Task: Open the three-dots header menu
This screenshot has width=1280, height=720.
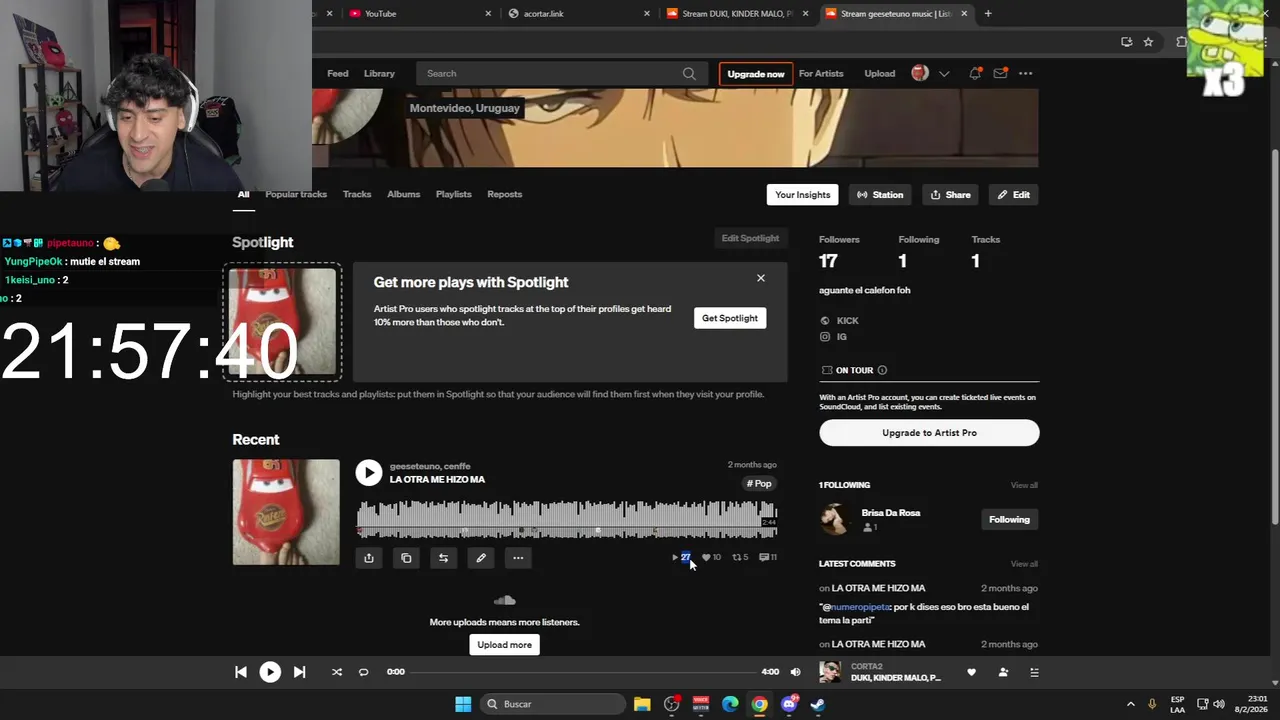Action: pos(1025,73)
